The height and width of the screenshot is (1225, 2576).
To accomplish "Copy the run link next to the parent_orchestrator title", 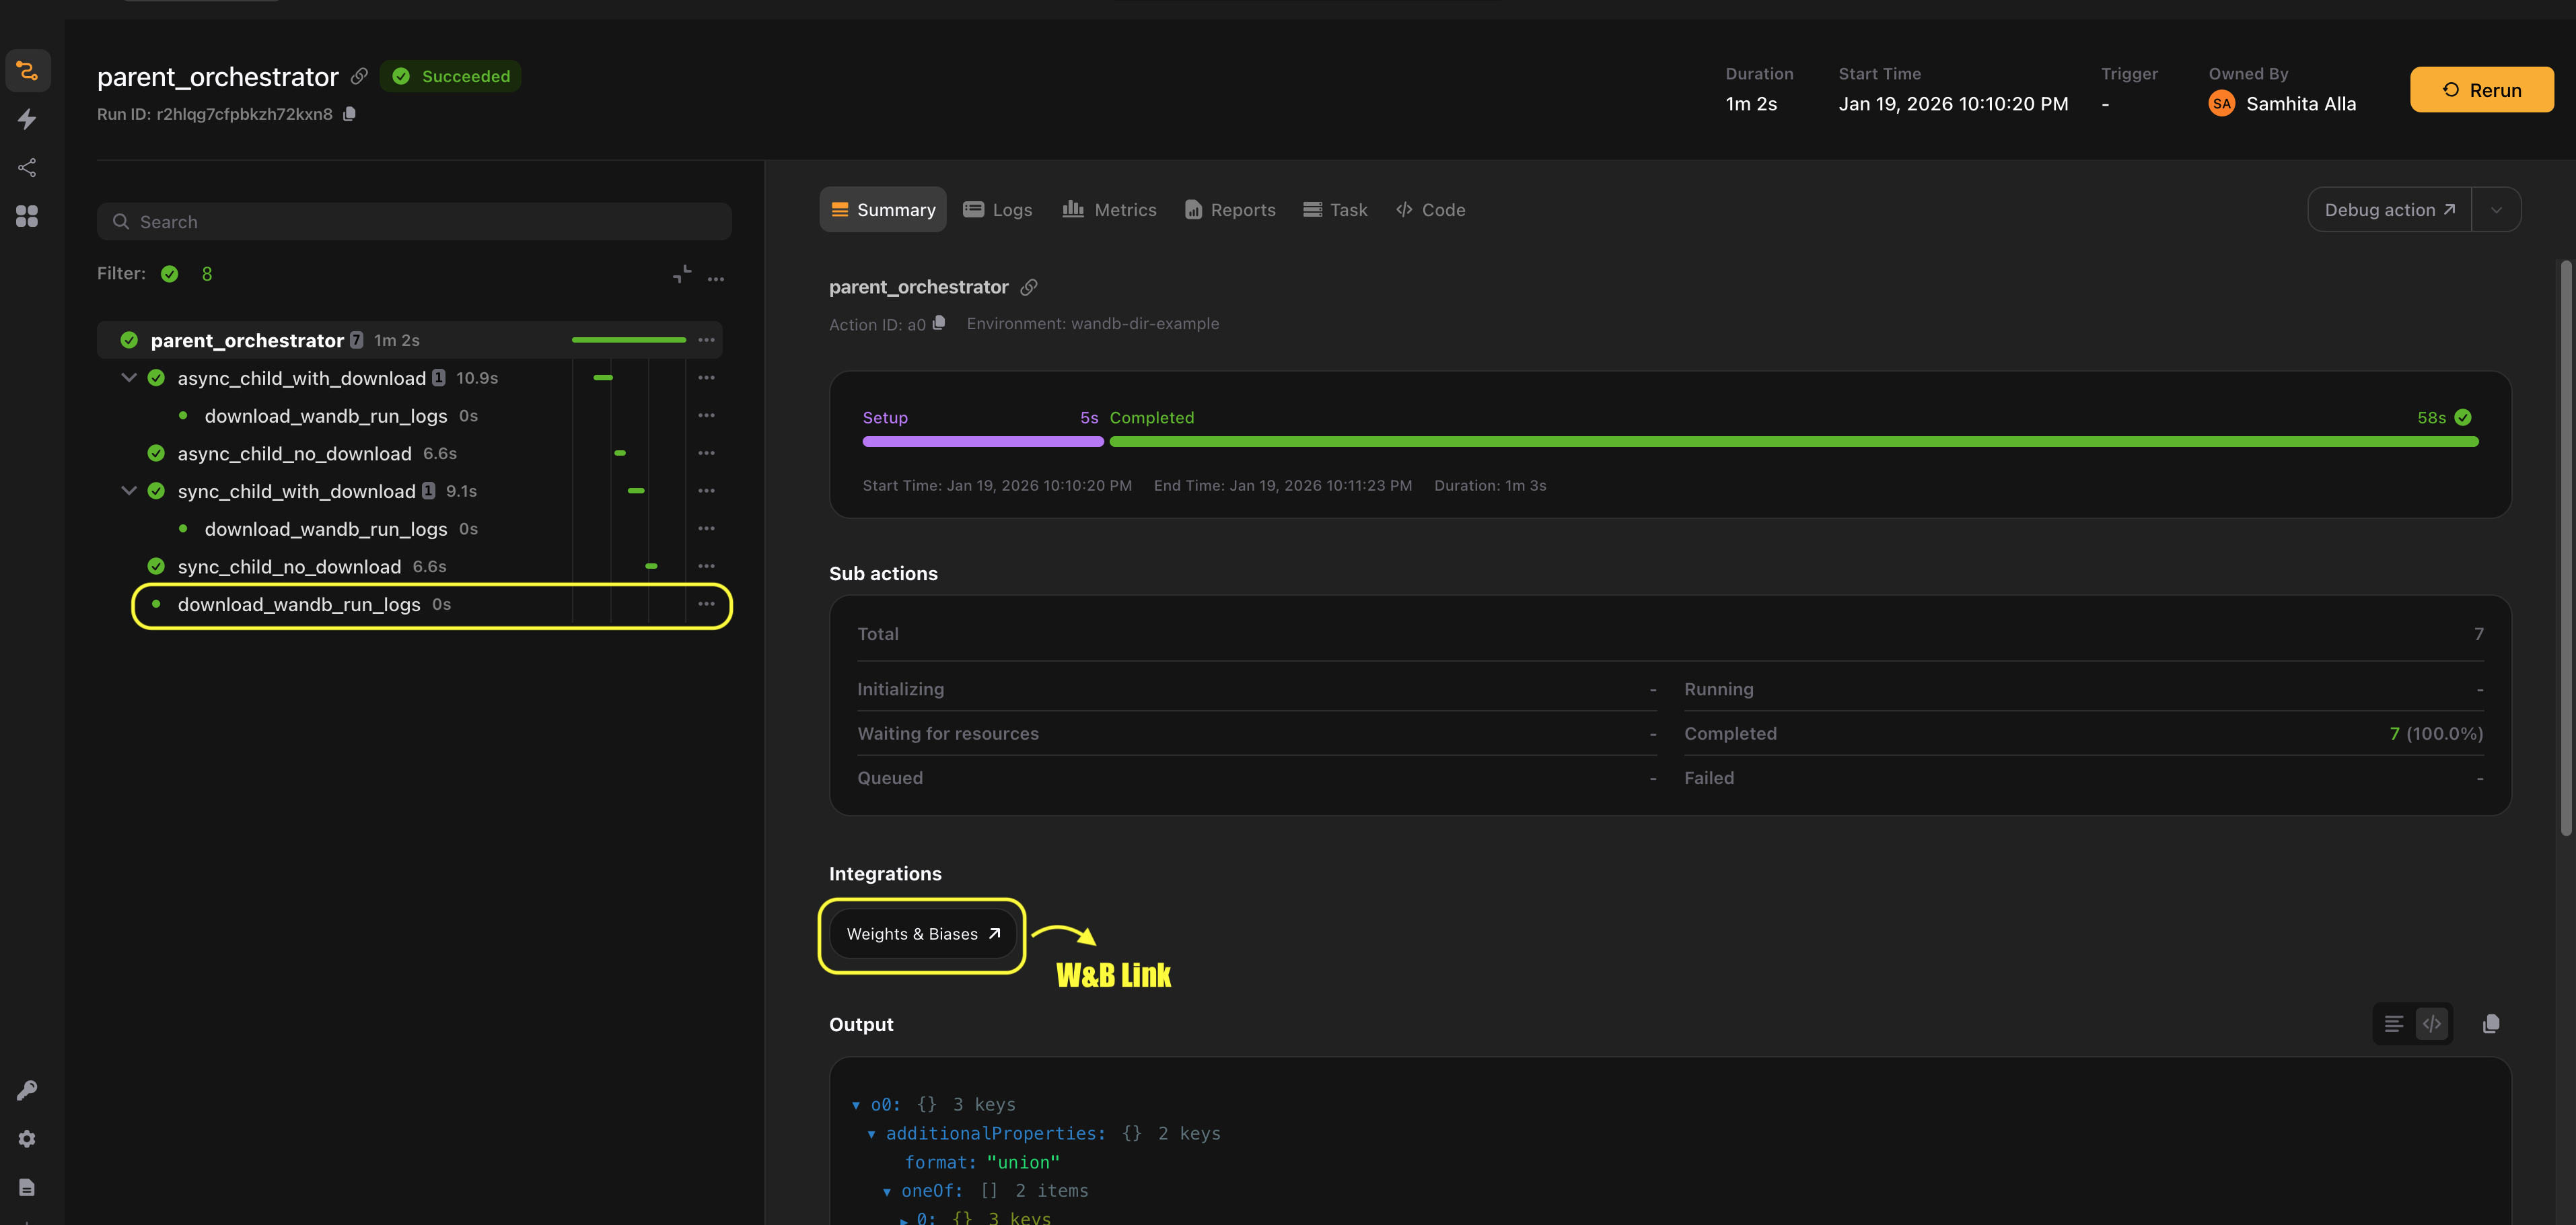I will pyautogui.click(x=360, y=76).
